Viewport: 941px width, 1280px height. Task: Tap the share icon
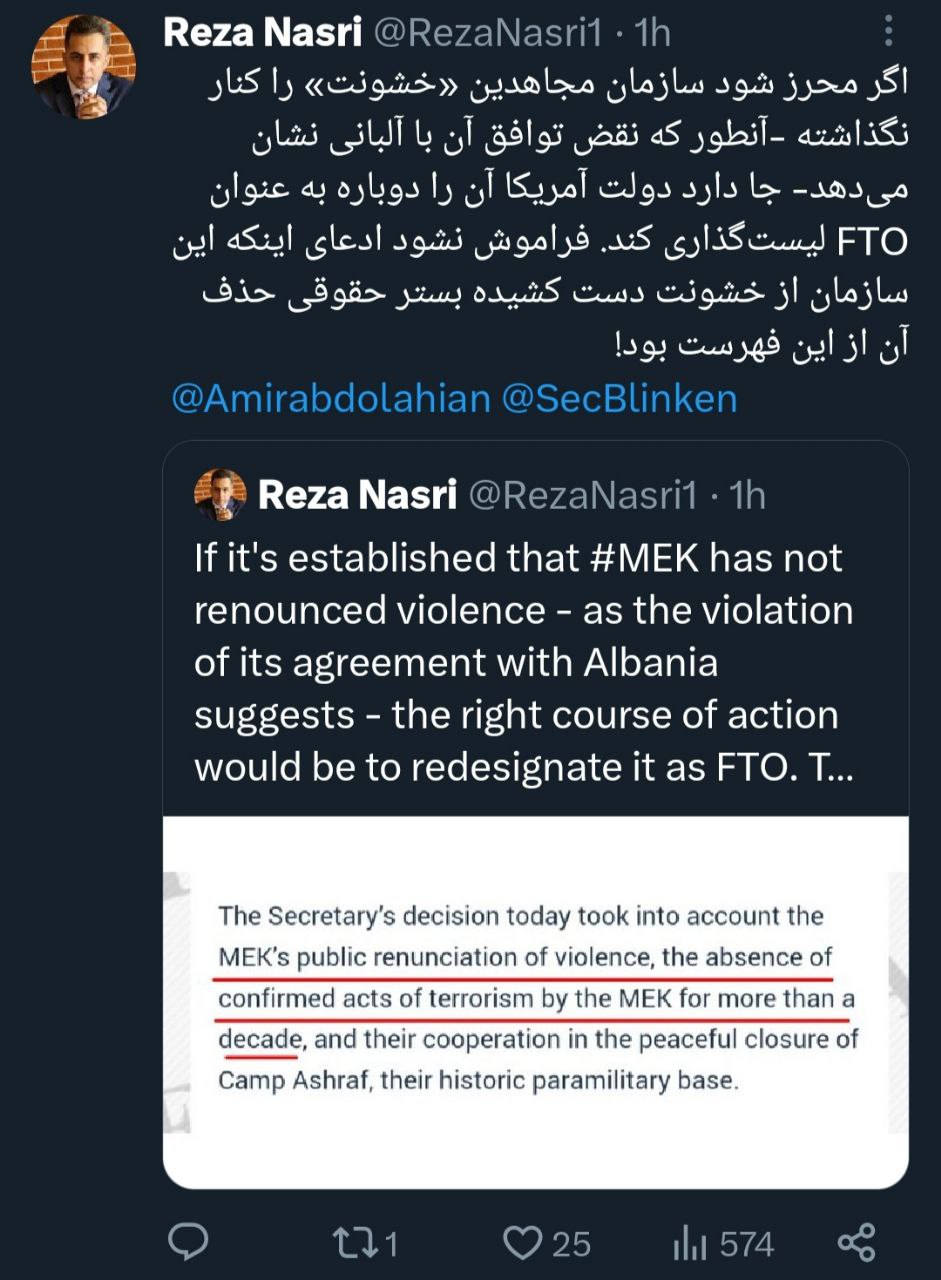856,1243
